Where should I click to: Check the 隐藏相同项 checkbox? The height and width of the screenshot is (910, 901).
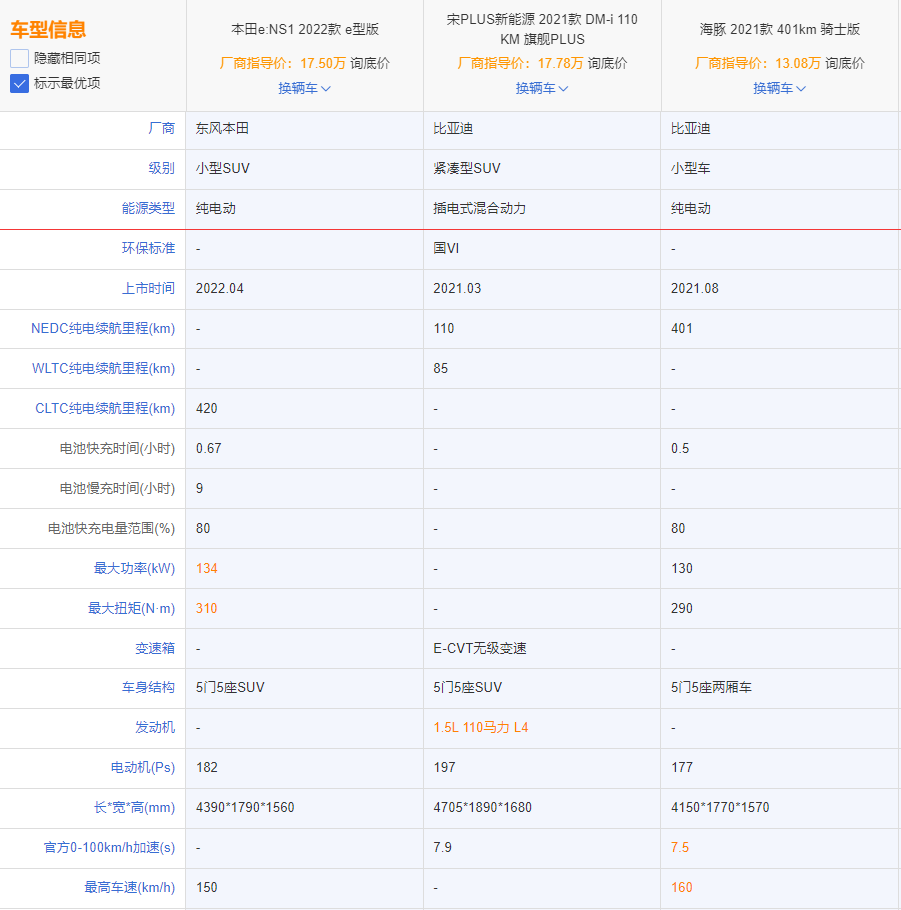19,58
